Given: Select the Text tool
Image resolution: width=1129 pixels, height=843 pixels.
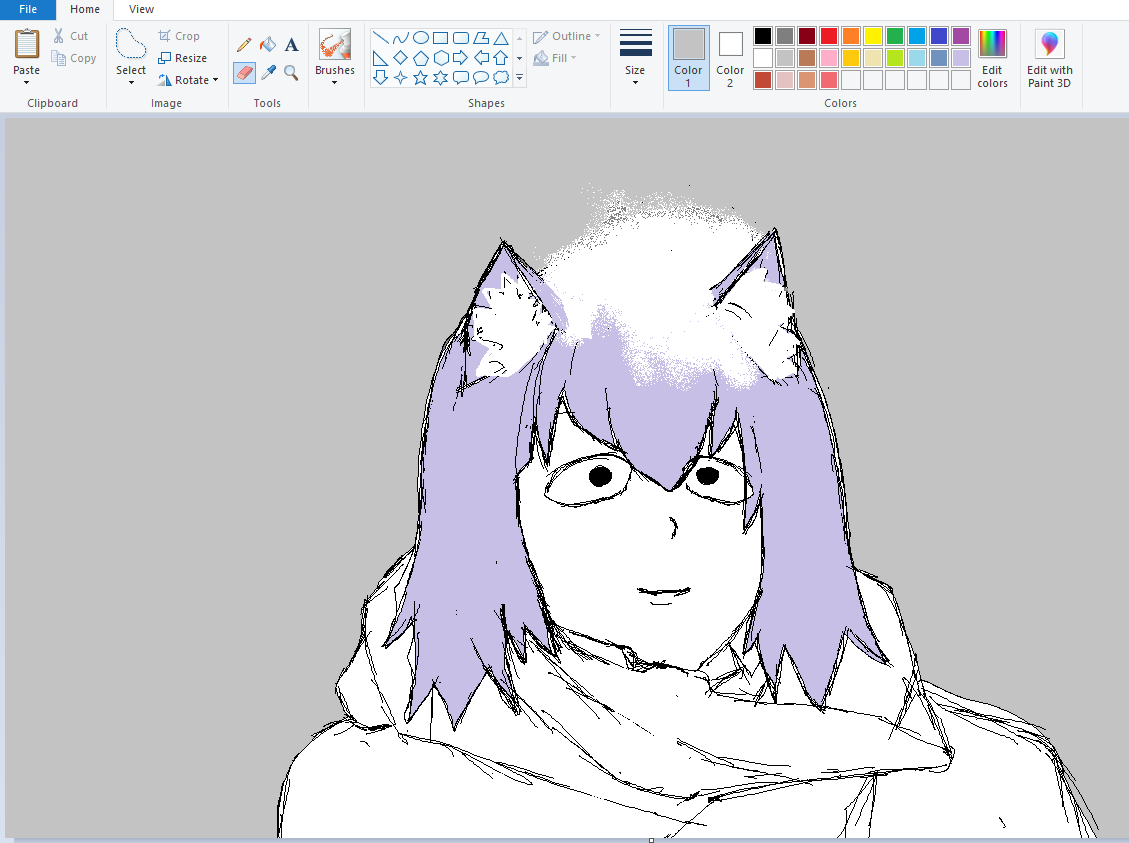Looking at the screenshot, I should 291,45.
